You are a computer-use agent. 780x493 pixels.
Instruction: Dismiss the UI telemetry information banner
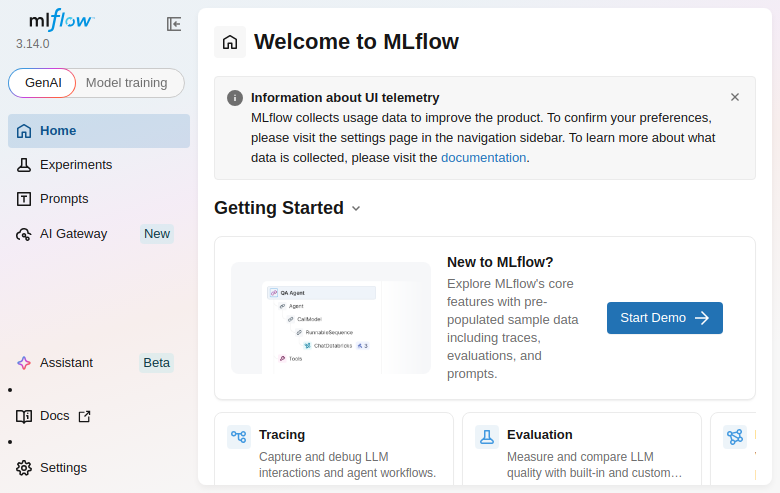735,97
